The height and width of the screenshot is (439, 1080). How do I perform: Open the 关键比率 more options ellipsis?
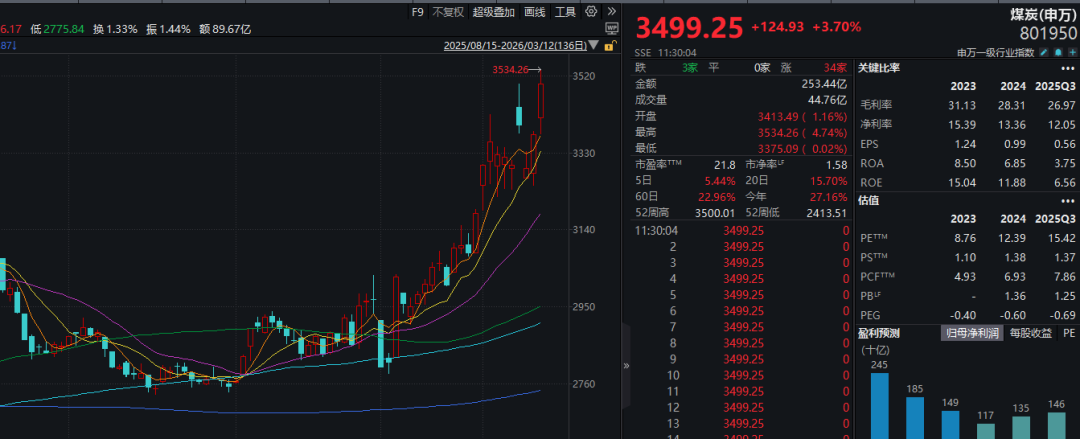point(1067,68)
